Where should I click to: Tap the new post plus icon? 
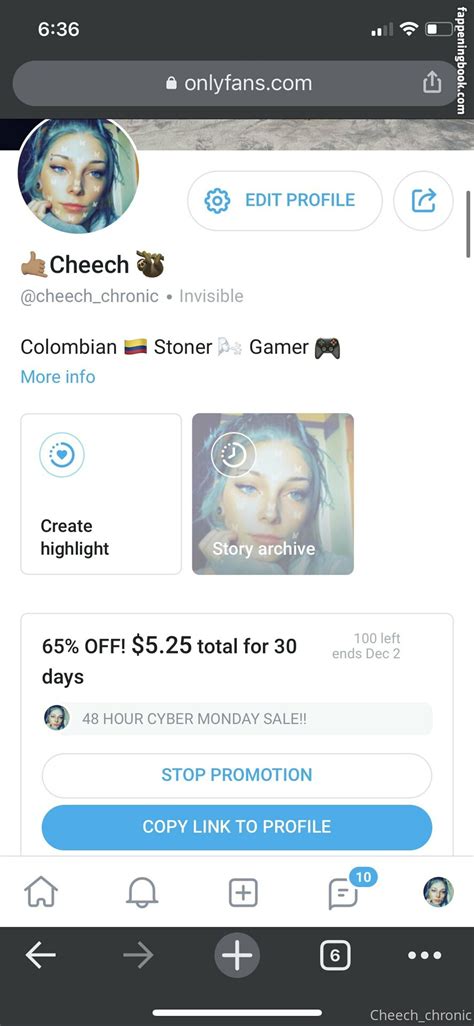point(243,893)
